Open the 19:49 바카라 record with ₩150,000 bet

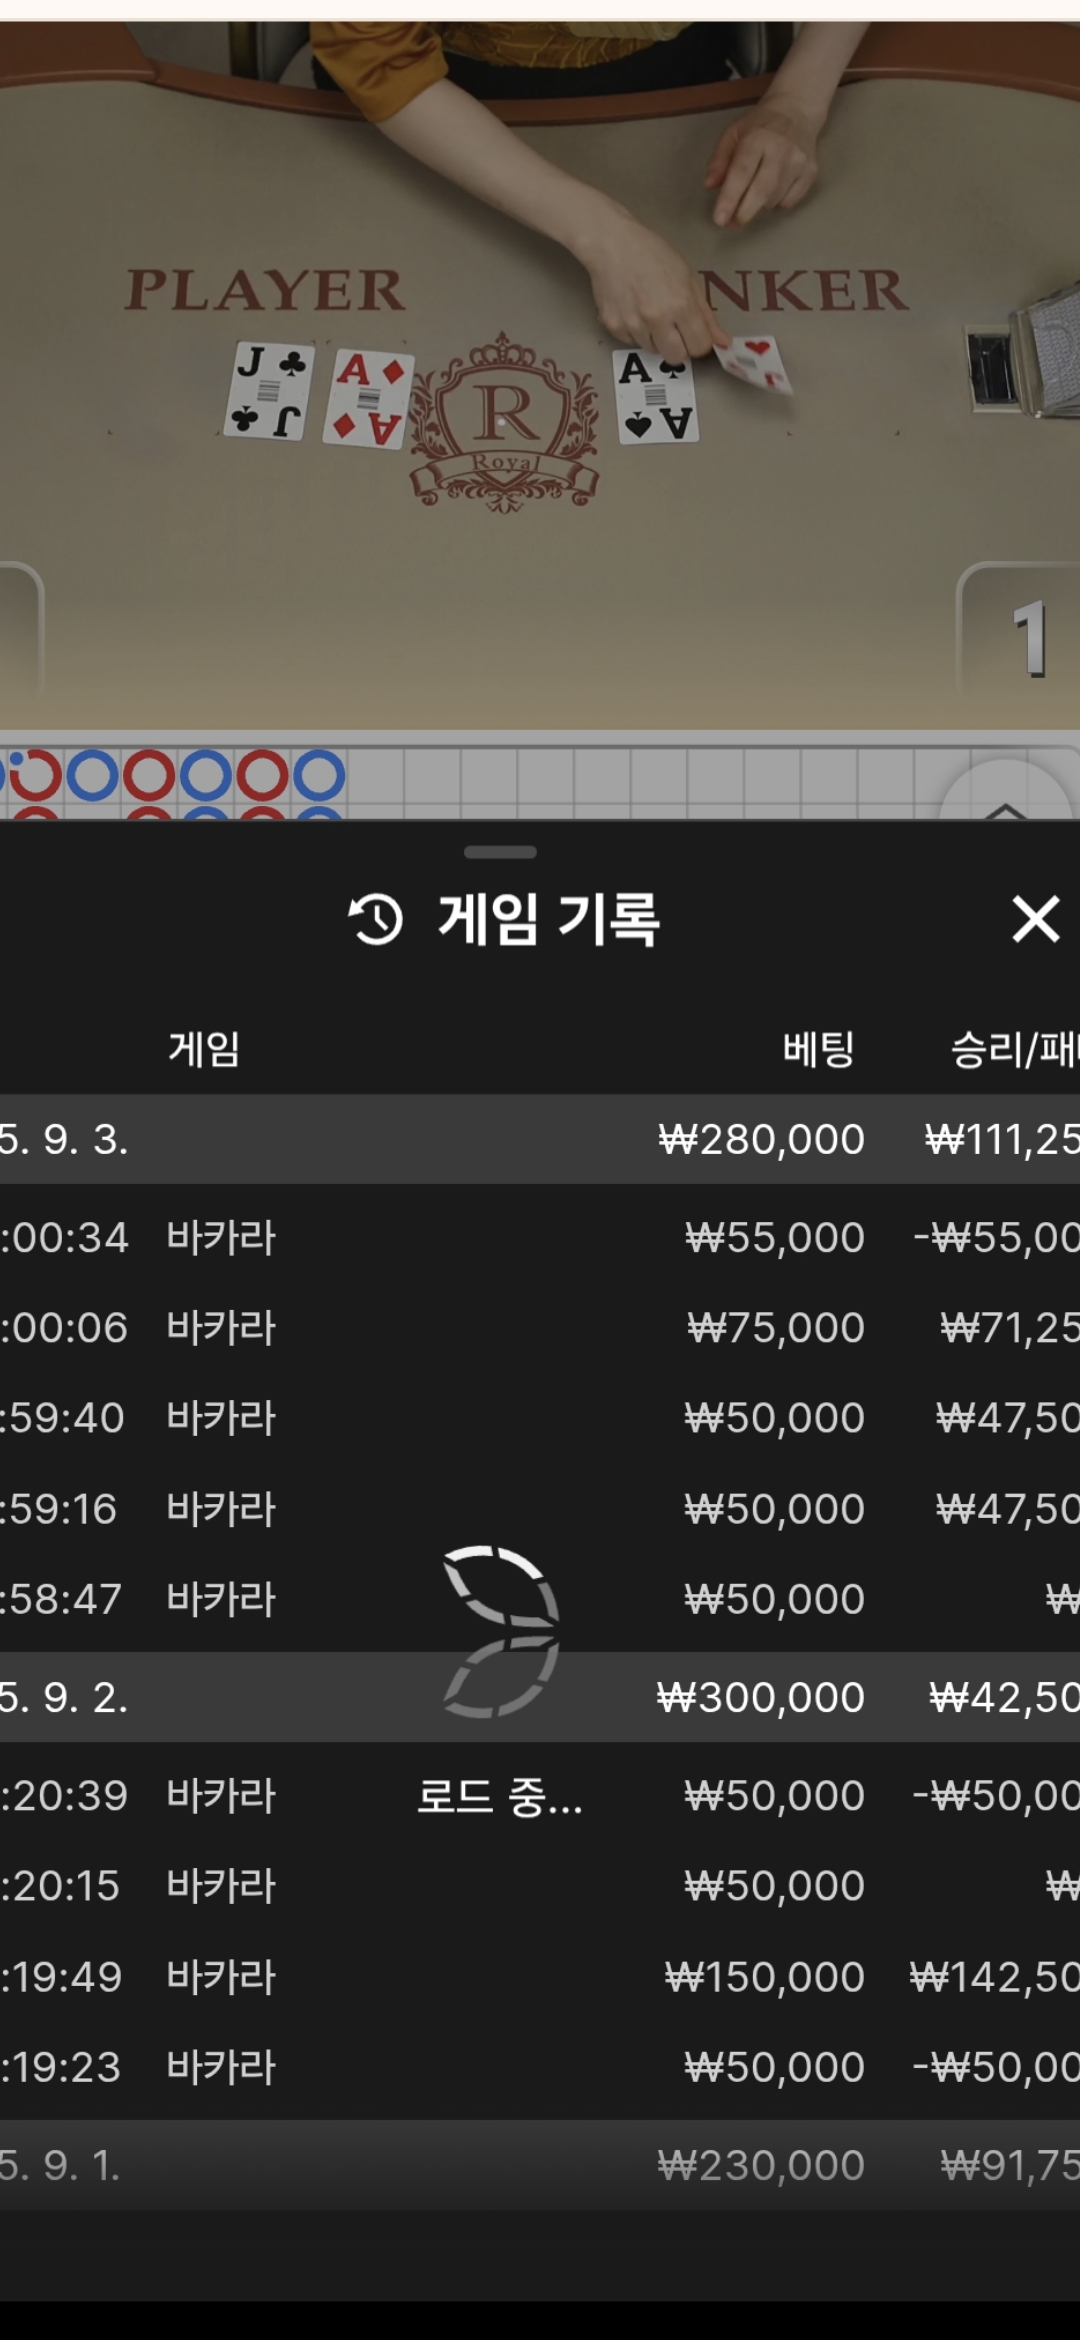click(x=540, y=1976)
